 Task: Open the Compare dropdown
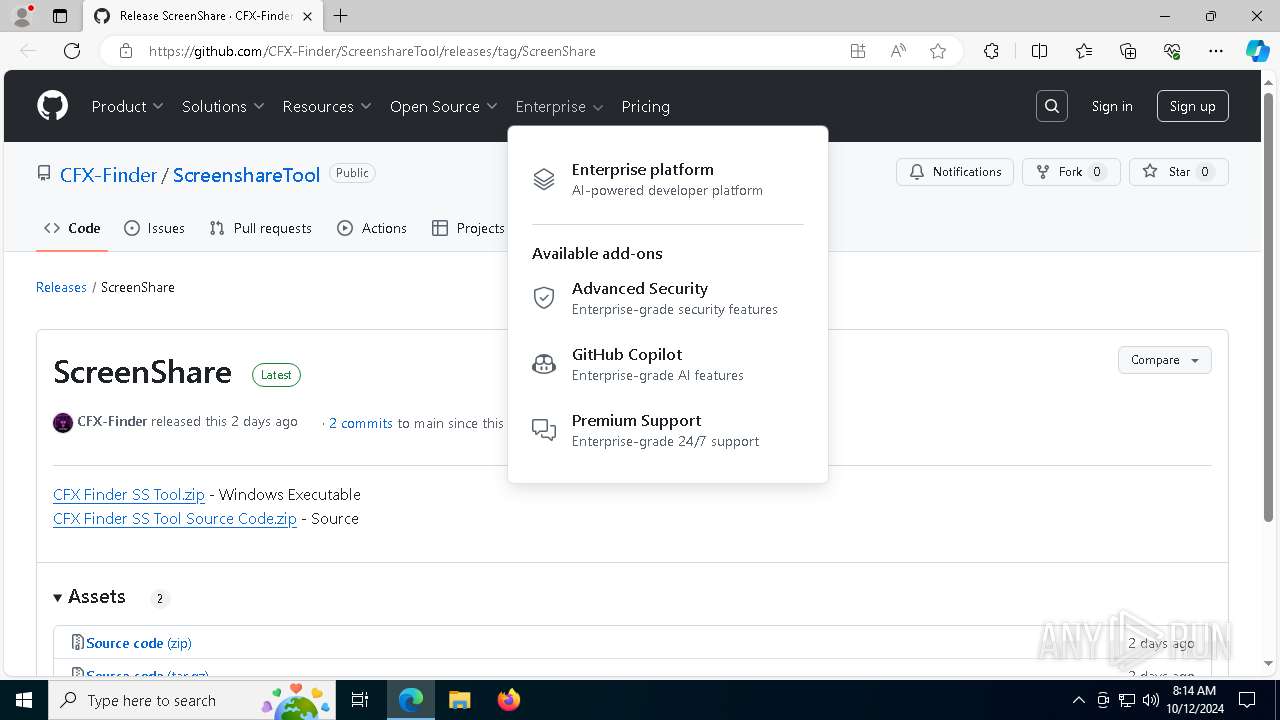pyautogui.click(x=1164, y=360)
